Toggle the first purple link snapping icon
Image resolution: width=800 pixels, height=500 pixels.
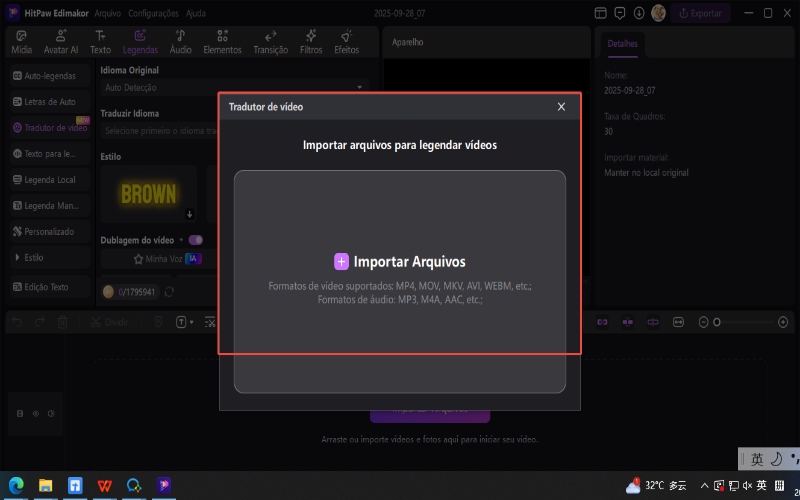pos(603,322)
